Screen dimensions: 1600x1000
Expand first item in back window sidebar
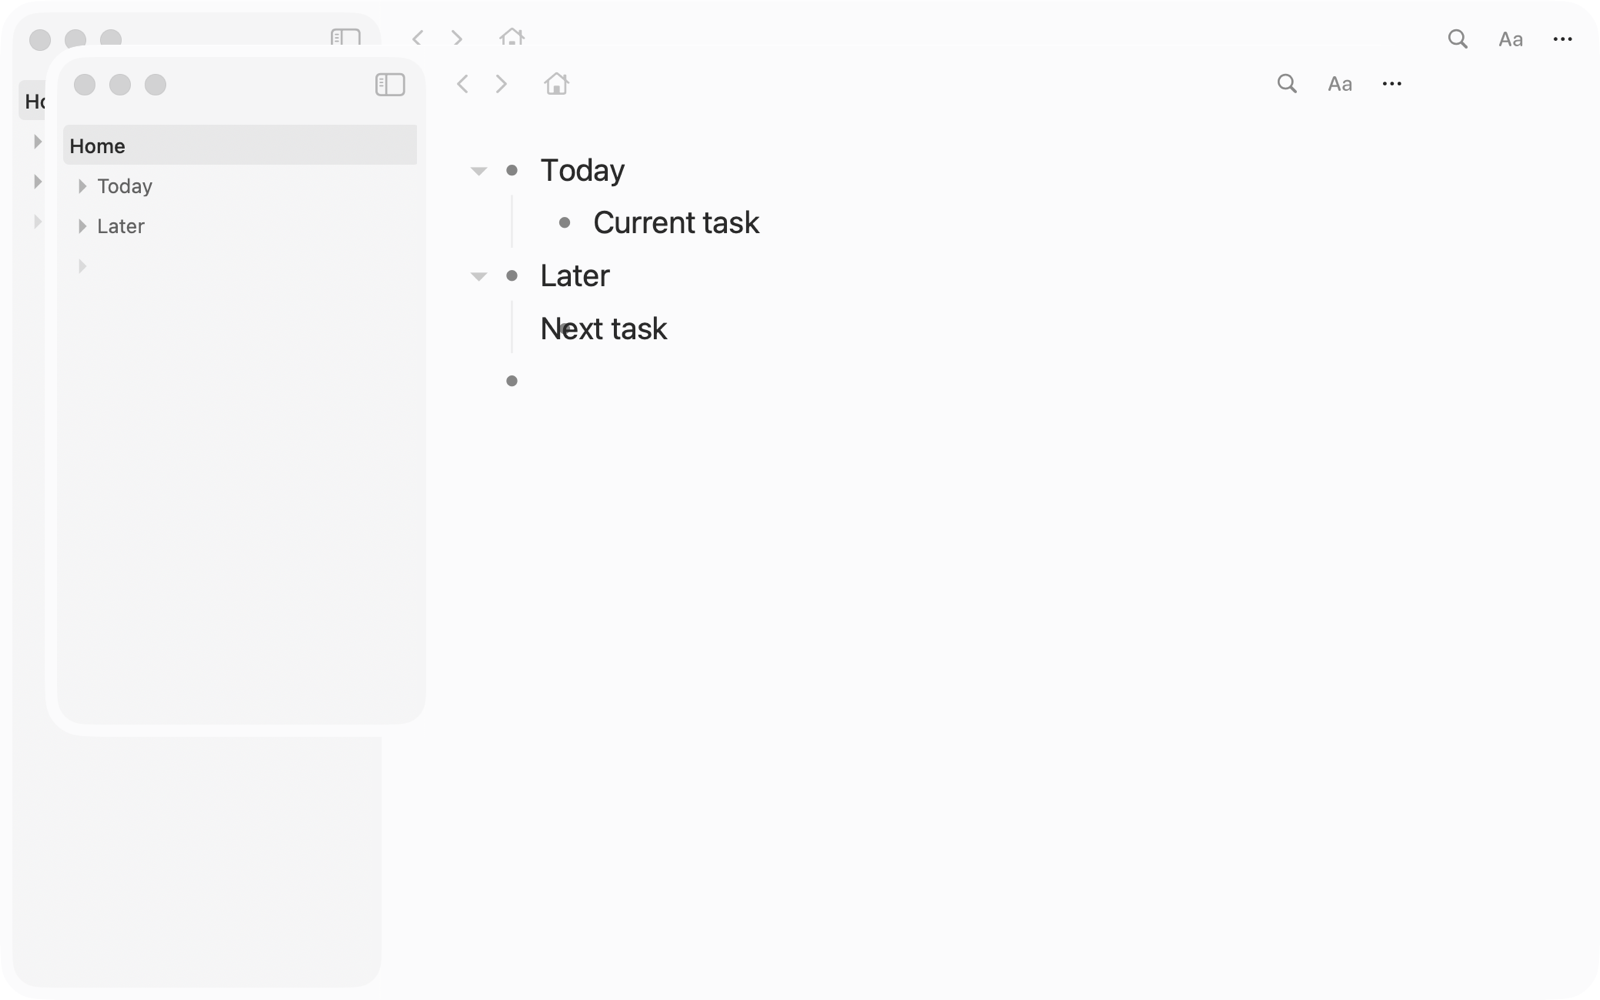37,141
